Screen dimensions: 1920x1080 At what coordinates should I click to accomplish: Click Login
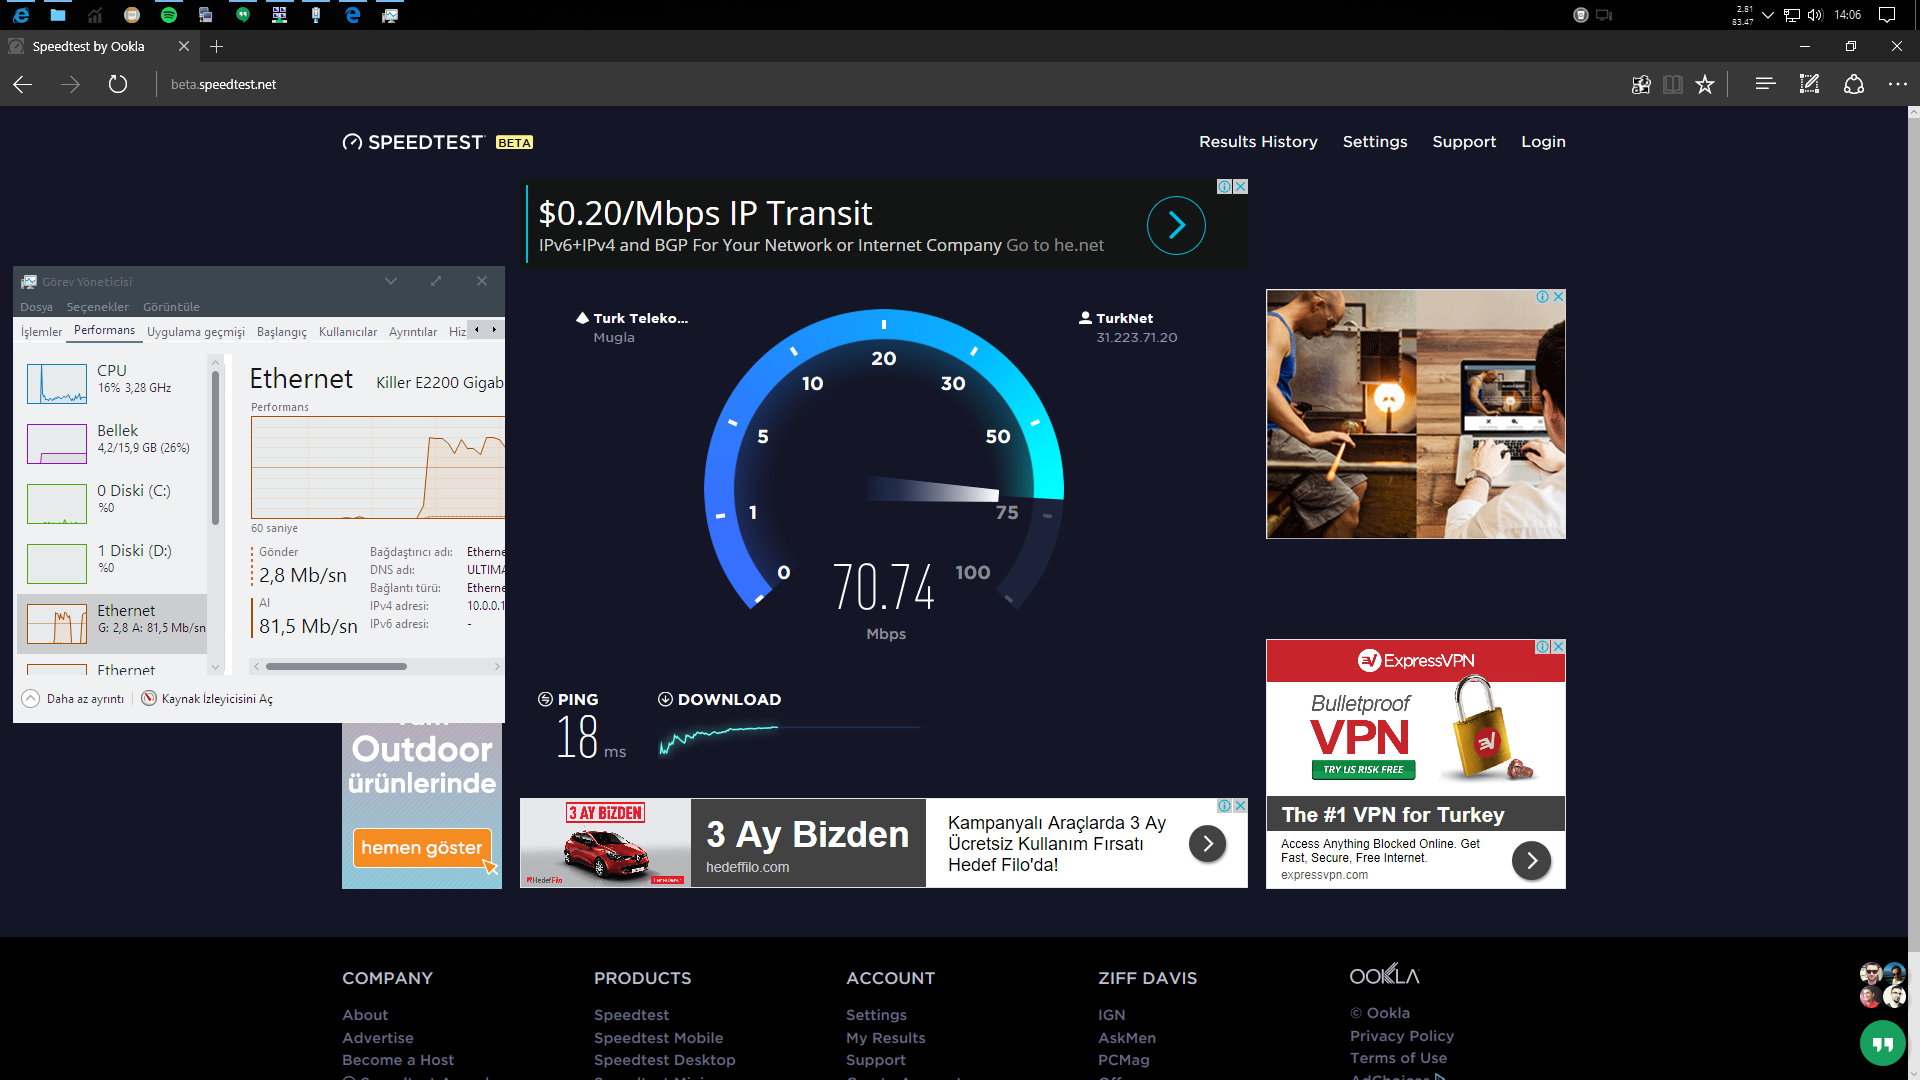(1543, 142)
